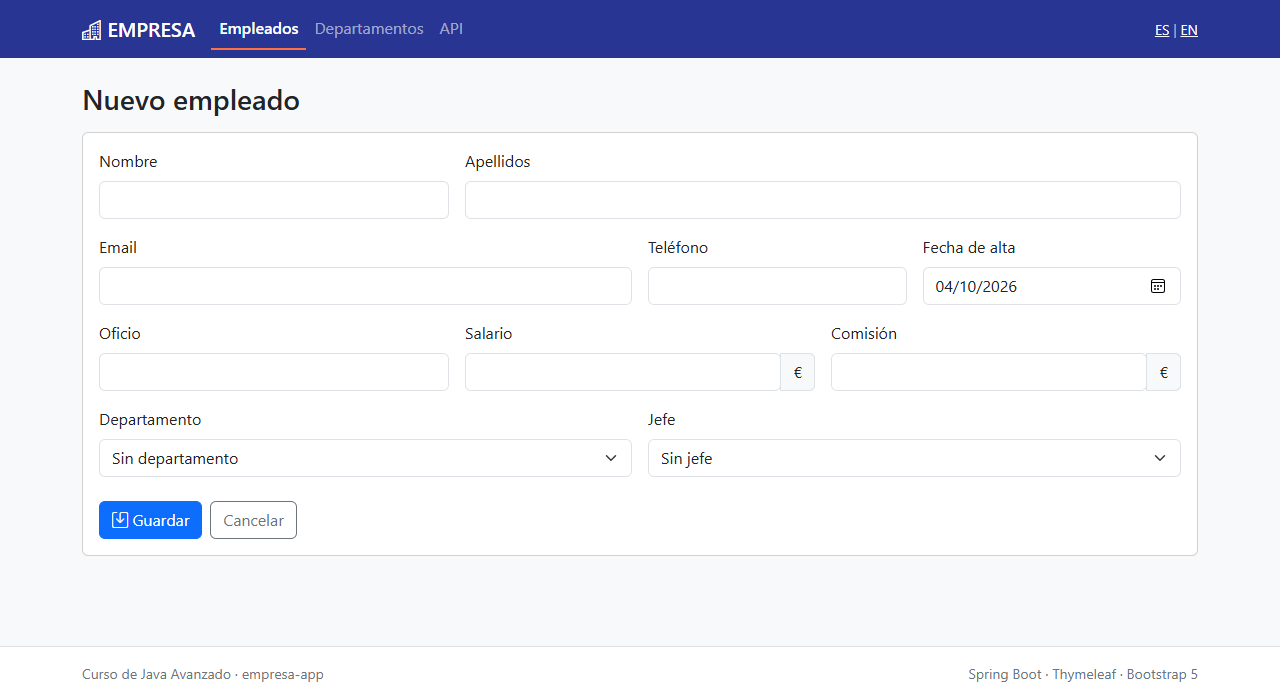Click the EMPRESA building logo icon

coord(91,30)
